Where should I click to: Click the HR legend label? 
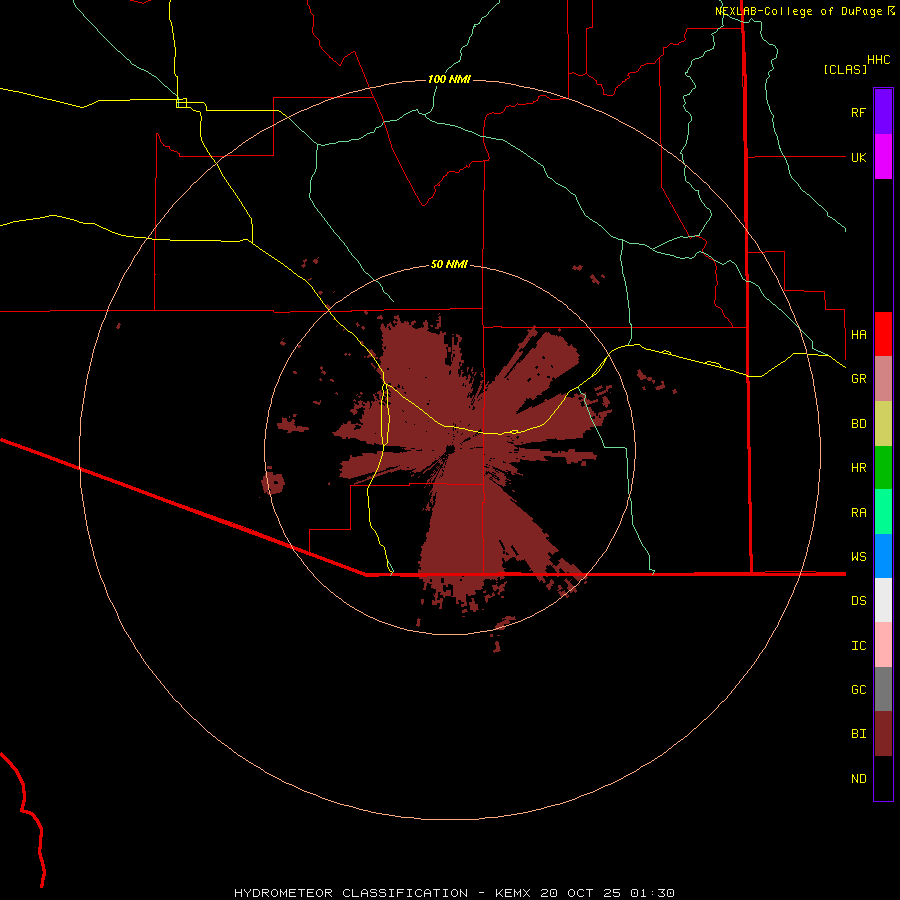click(x=858, y=468)
